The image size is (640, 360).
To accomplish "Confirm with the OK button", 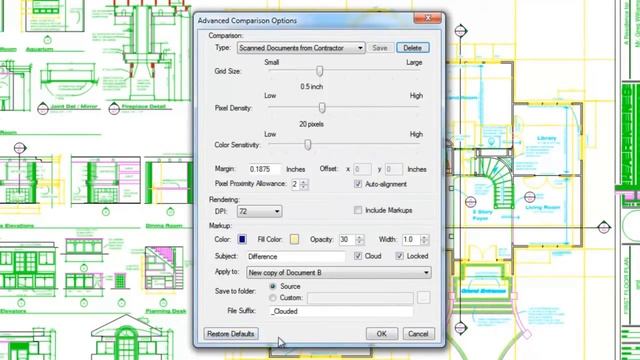I will [382, 334].
